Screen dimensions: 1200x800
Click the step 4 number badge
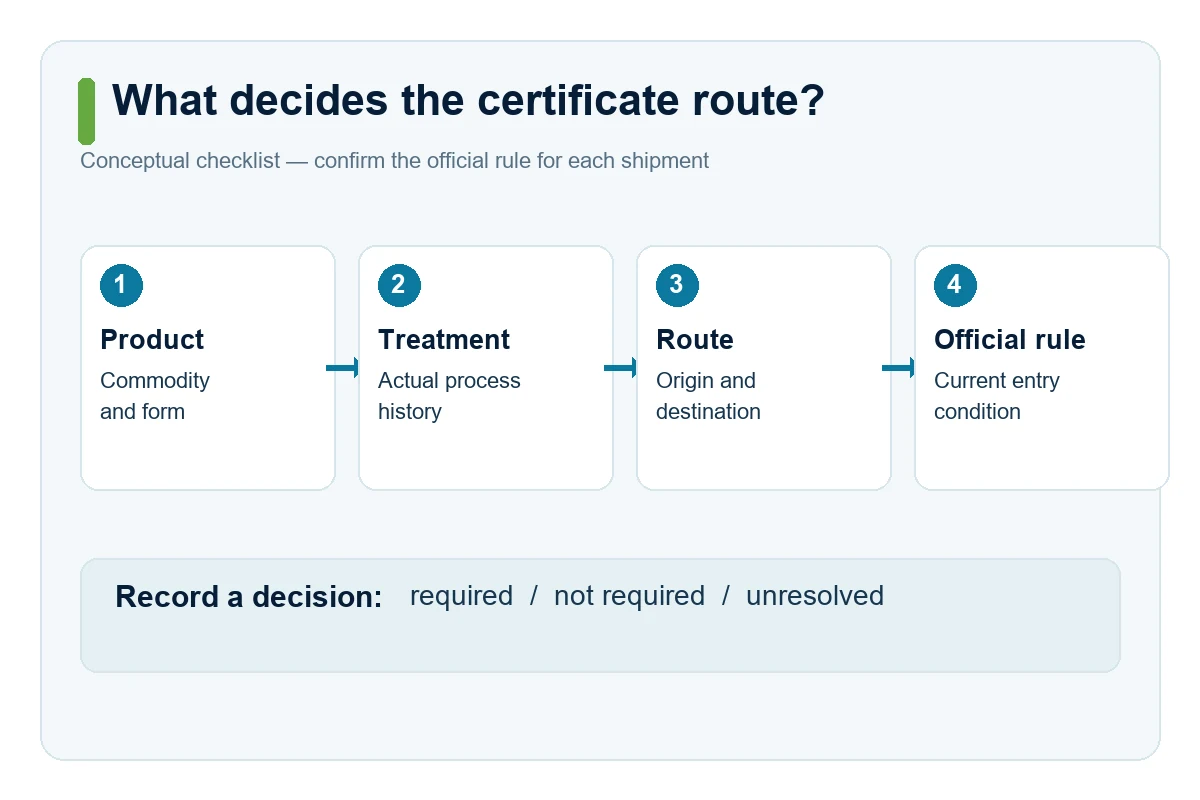(955, 285)
